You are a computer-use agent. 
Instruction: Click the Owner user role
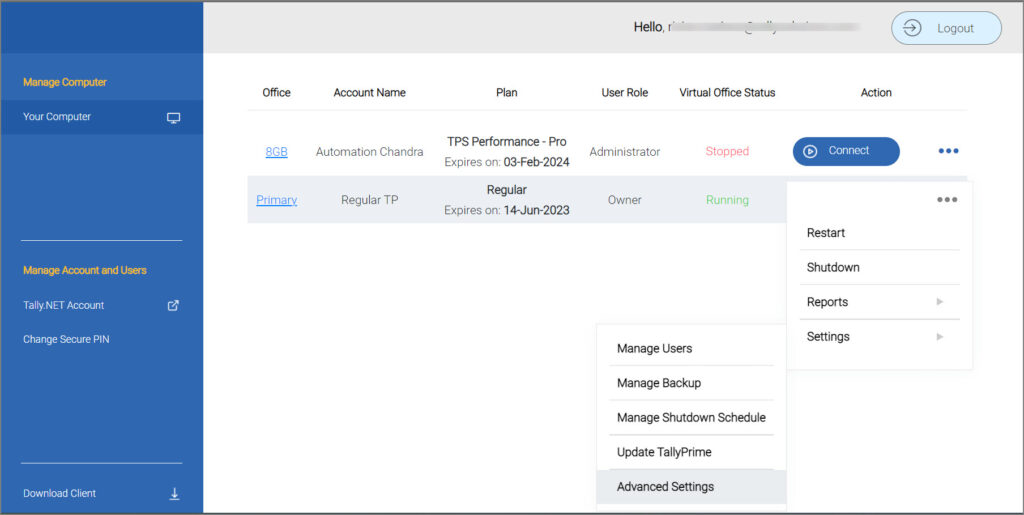[x=624, y=200]
